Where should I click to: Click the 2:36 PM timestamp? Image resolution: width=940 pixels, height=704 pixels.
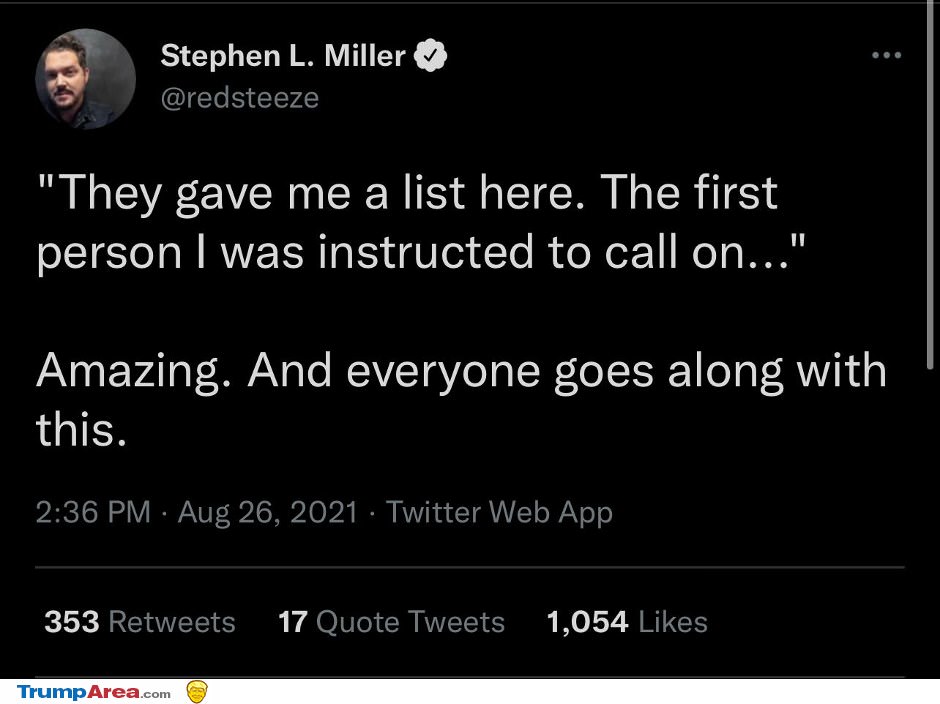(93, 512)
